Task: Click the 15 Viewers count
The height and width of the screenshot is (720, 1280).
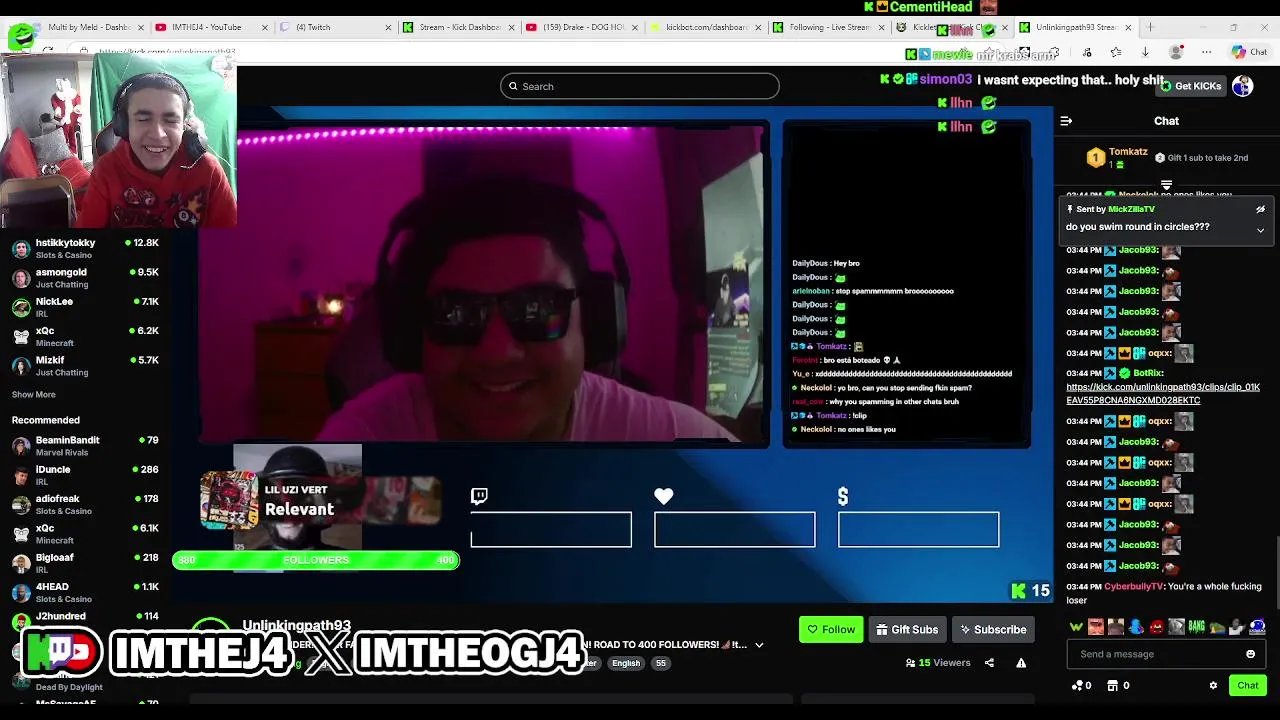Action: pyautogui.click(x=938, y=663)
